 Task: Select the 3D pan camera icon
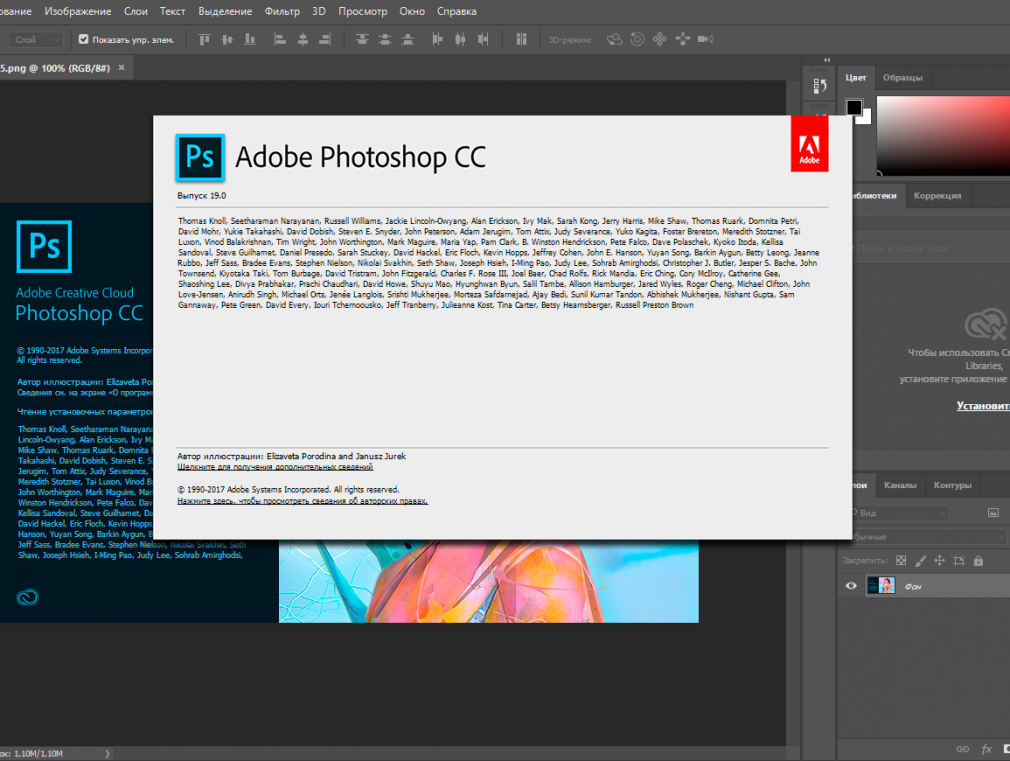pyautogui.click(x=660, y=39)
